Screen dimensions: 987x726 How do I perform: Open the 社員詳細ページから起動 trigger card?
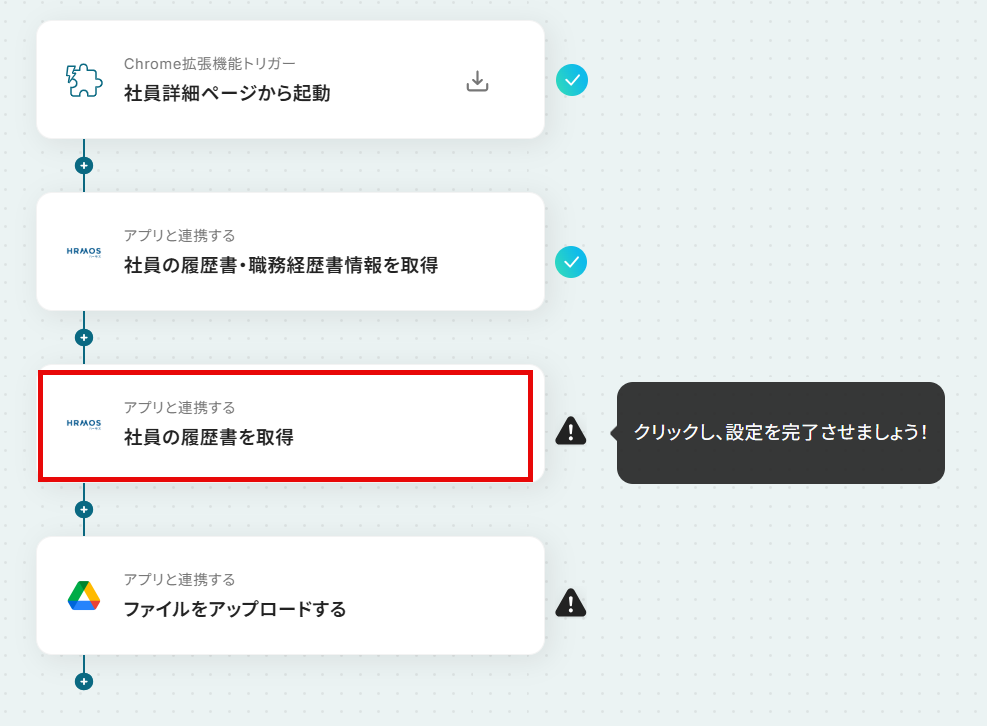tap(290, 80)
